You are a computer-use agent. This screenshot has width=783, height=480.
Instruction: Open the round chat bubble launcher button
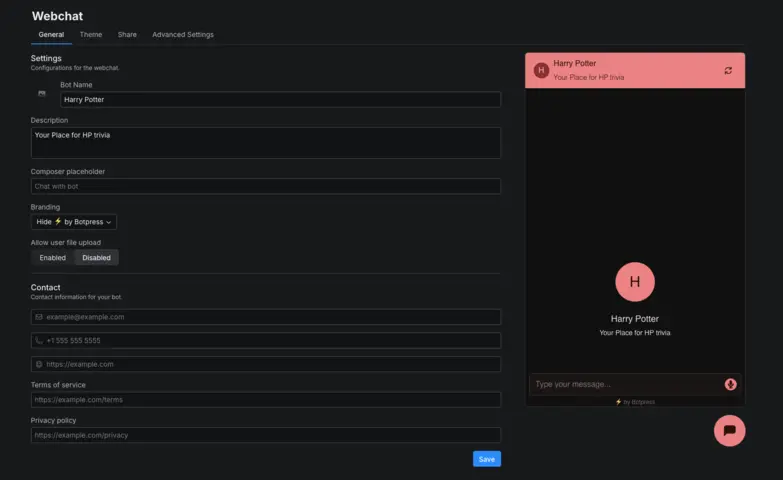pos(729,431)
